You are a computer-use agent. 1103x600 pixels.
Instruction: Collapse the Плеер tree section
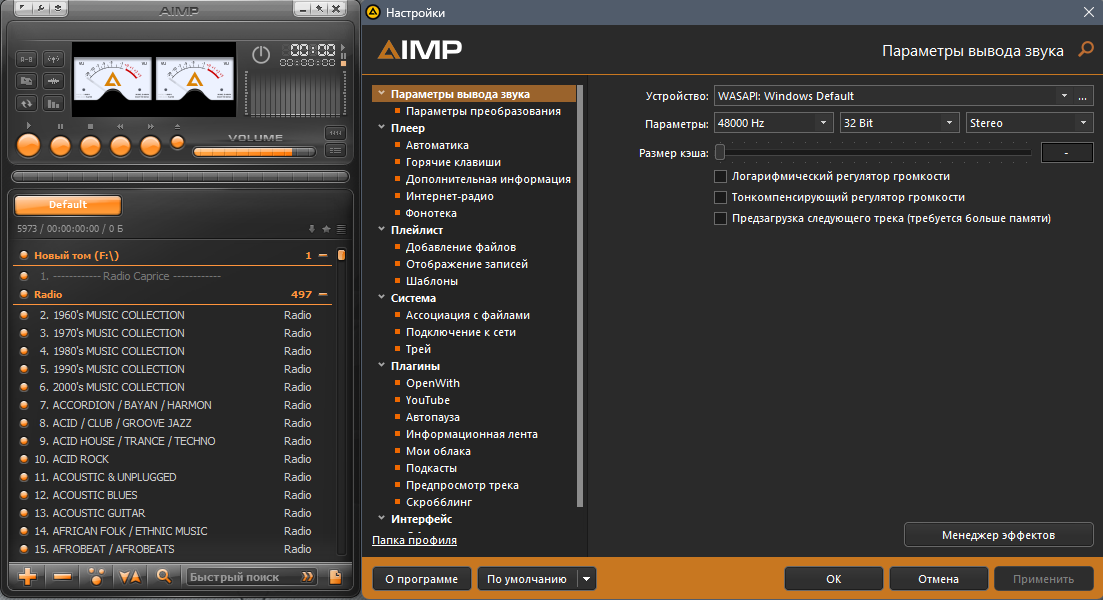(x=381, y=127)
